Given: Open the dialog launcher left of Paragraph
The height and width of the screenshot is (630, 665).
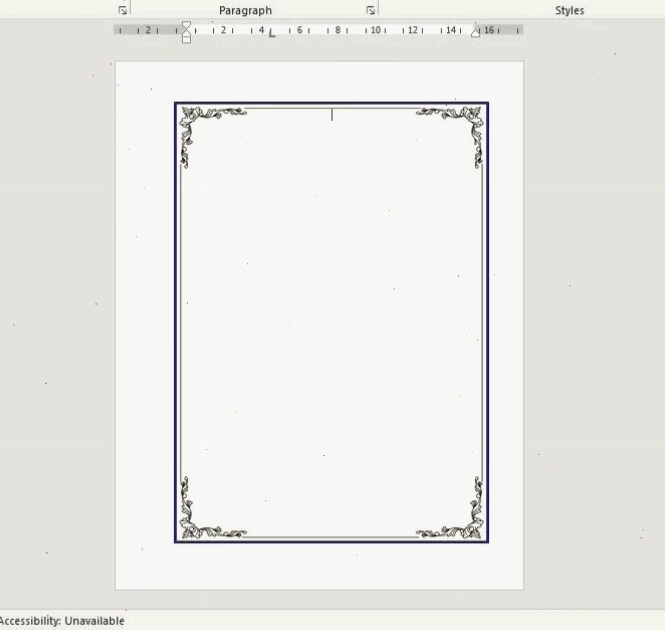Looking at the screenshot, I should (x=123, y=10).
